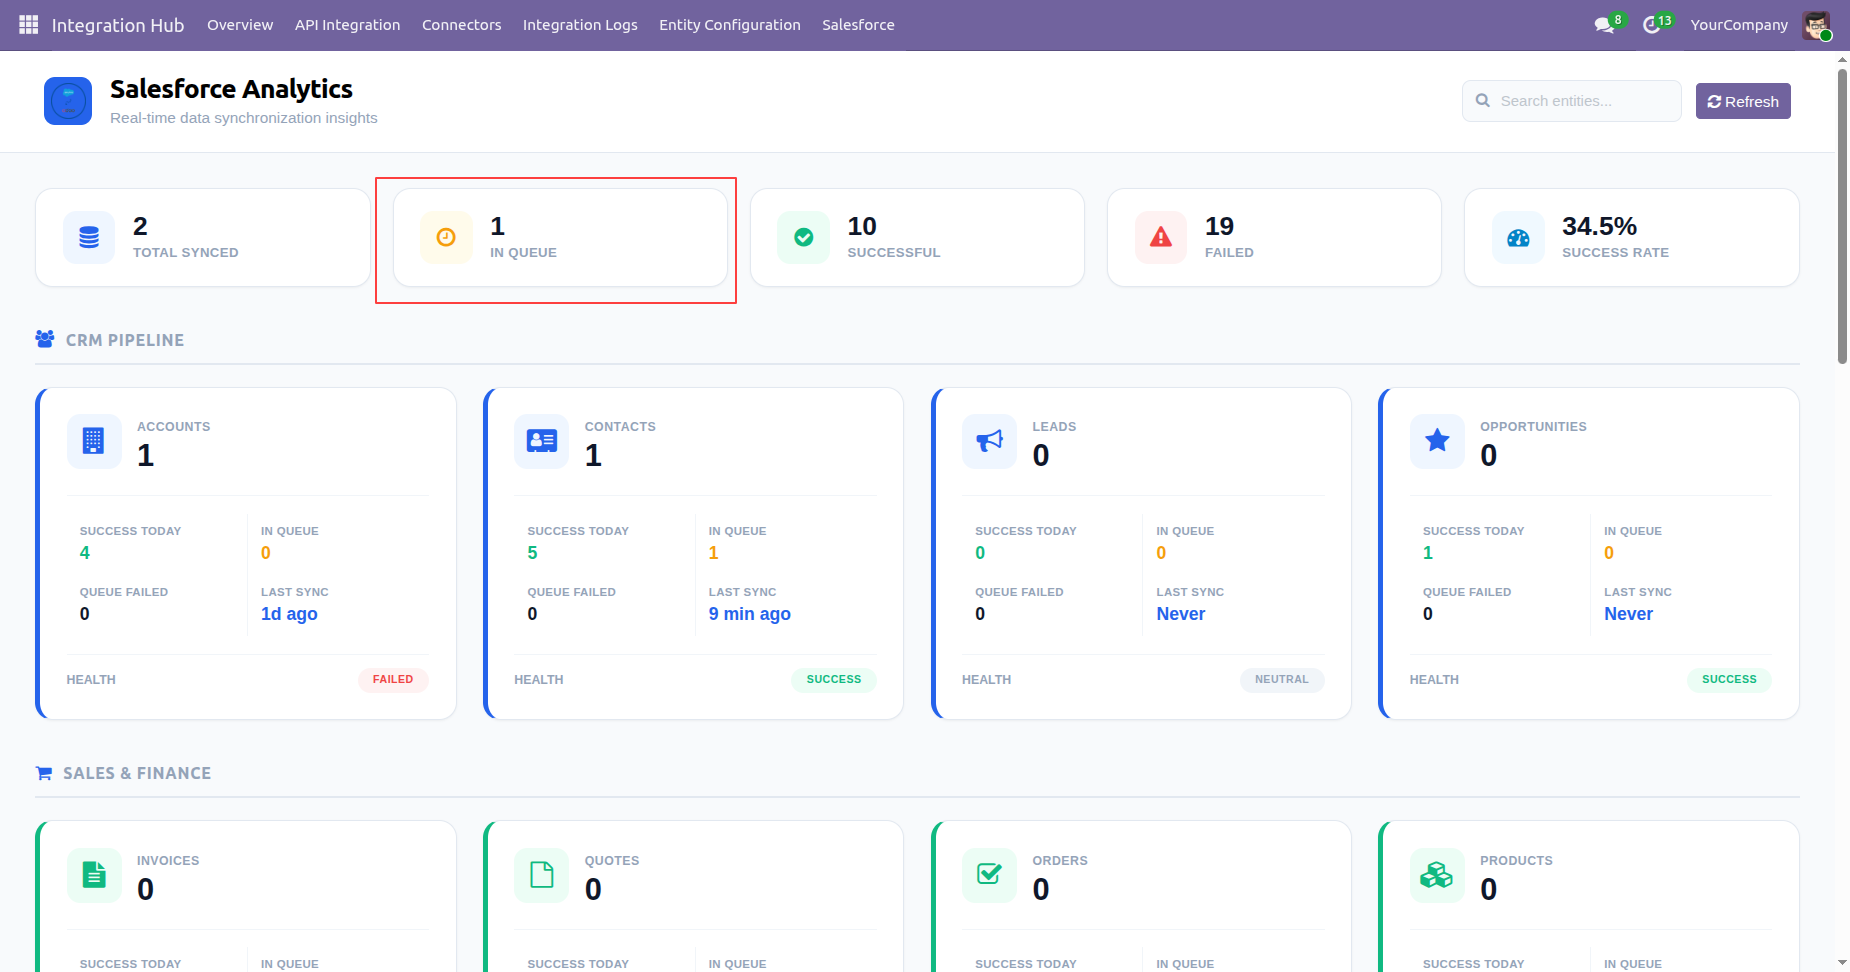
Task: Click the Invoices document icon
Action: tap(93, 875)
